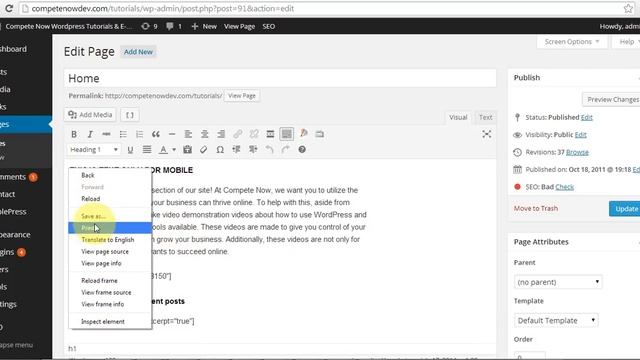Viewport: 640px width, 360px height.
Task: Open editor keyboard shortcuts help icon
Action: coord(302,150)
